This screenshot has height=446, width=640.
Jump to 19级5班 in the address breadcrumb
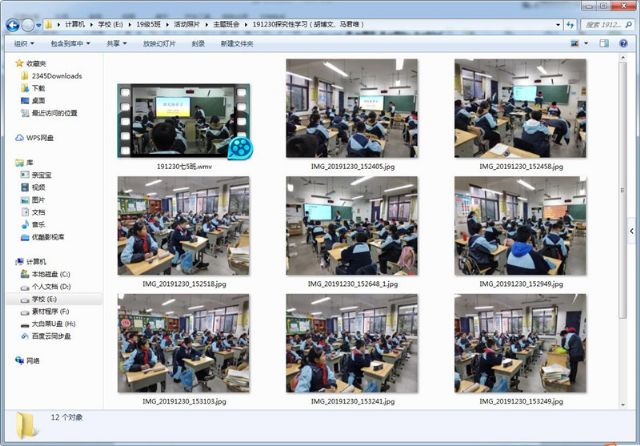[148, 24]
